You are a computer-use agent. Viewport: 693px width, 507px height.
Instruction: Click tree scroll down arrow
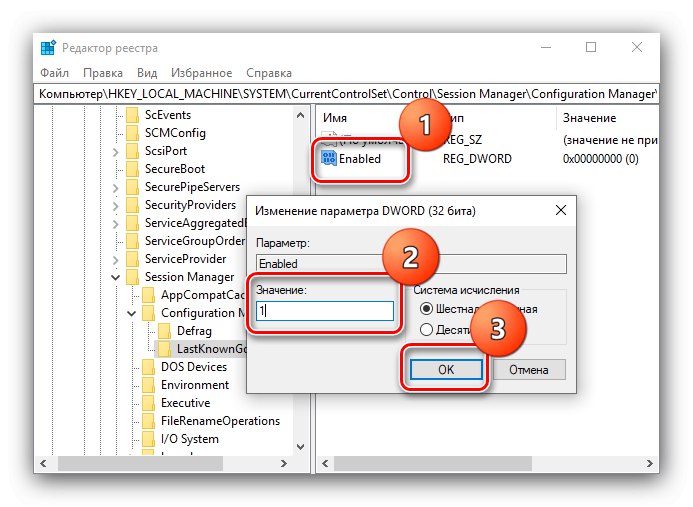[x=301, y=446]
